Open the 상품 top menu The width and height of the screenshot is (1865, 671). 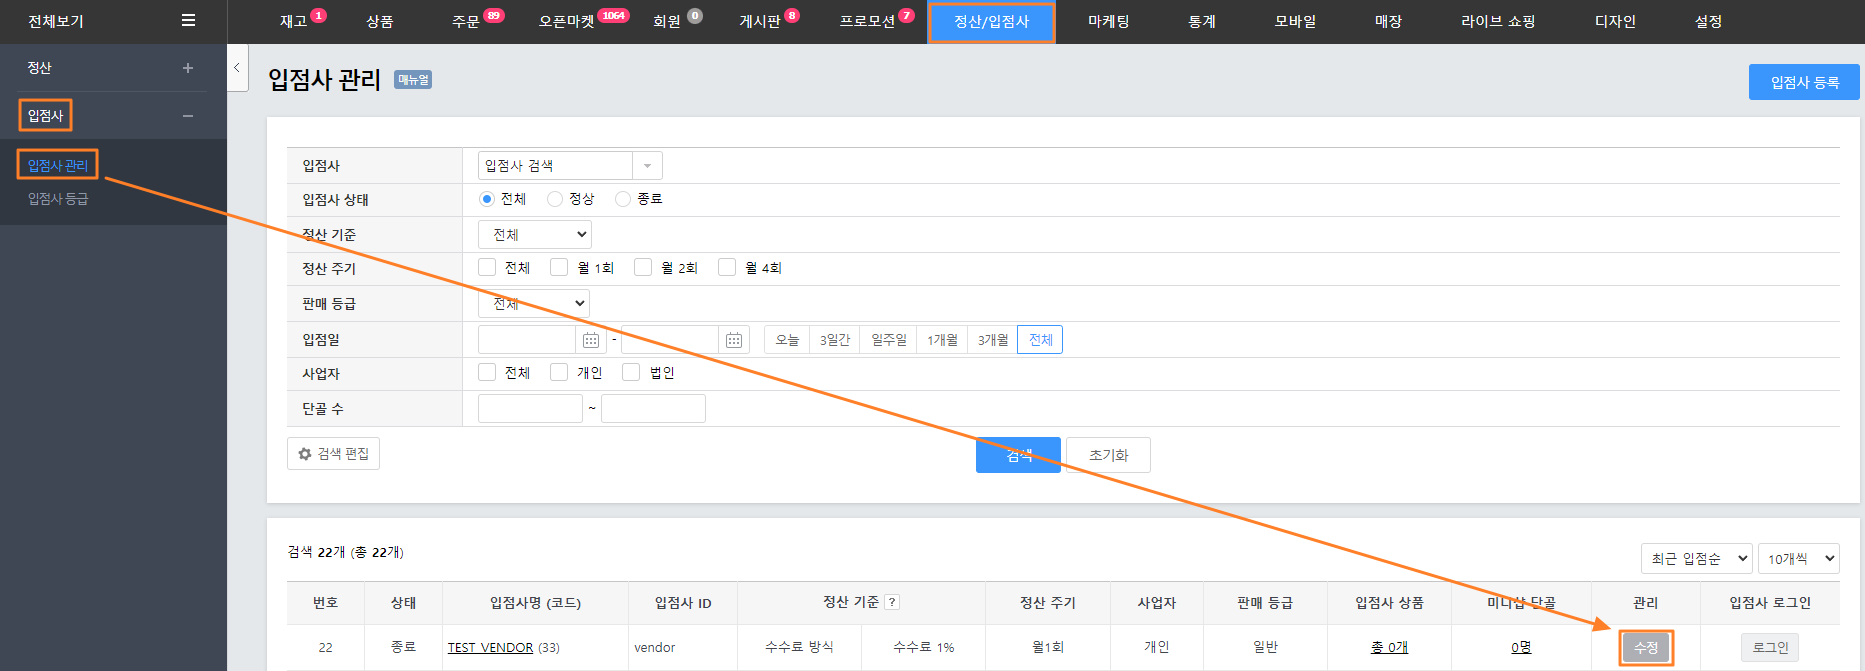pos(380,21)
